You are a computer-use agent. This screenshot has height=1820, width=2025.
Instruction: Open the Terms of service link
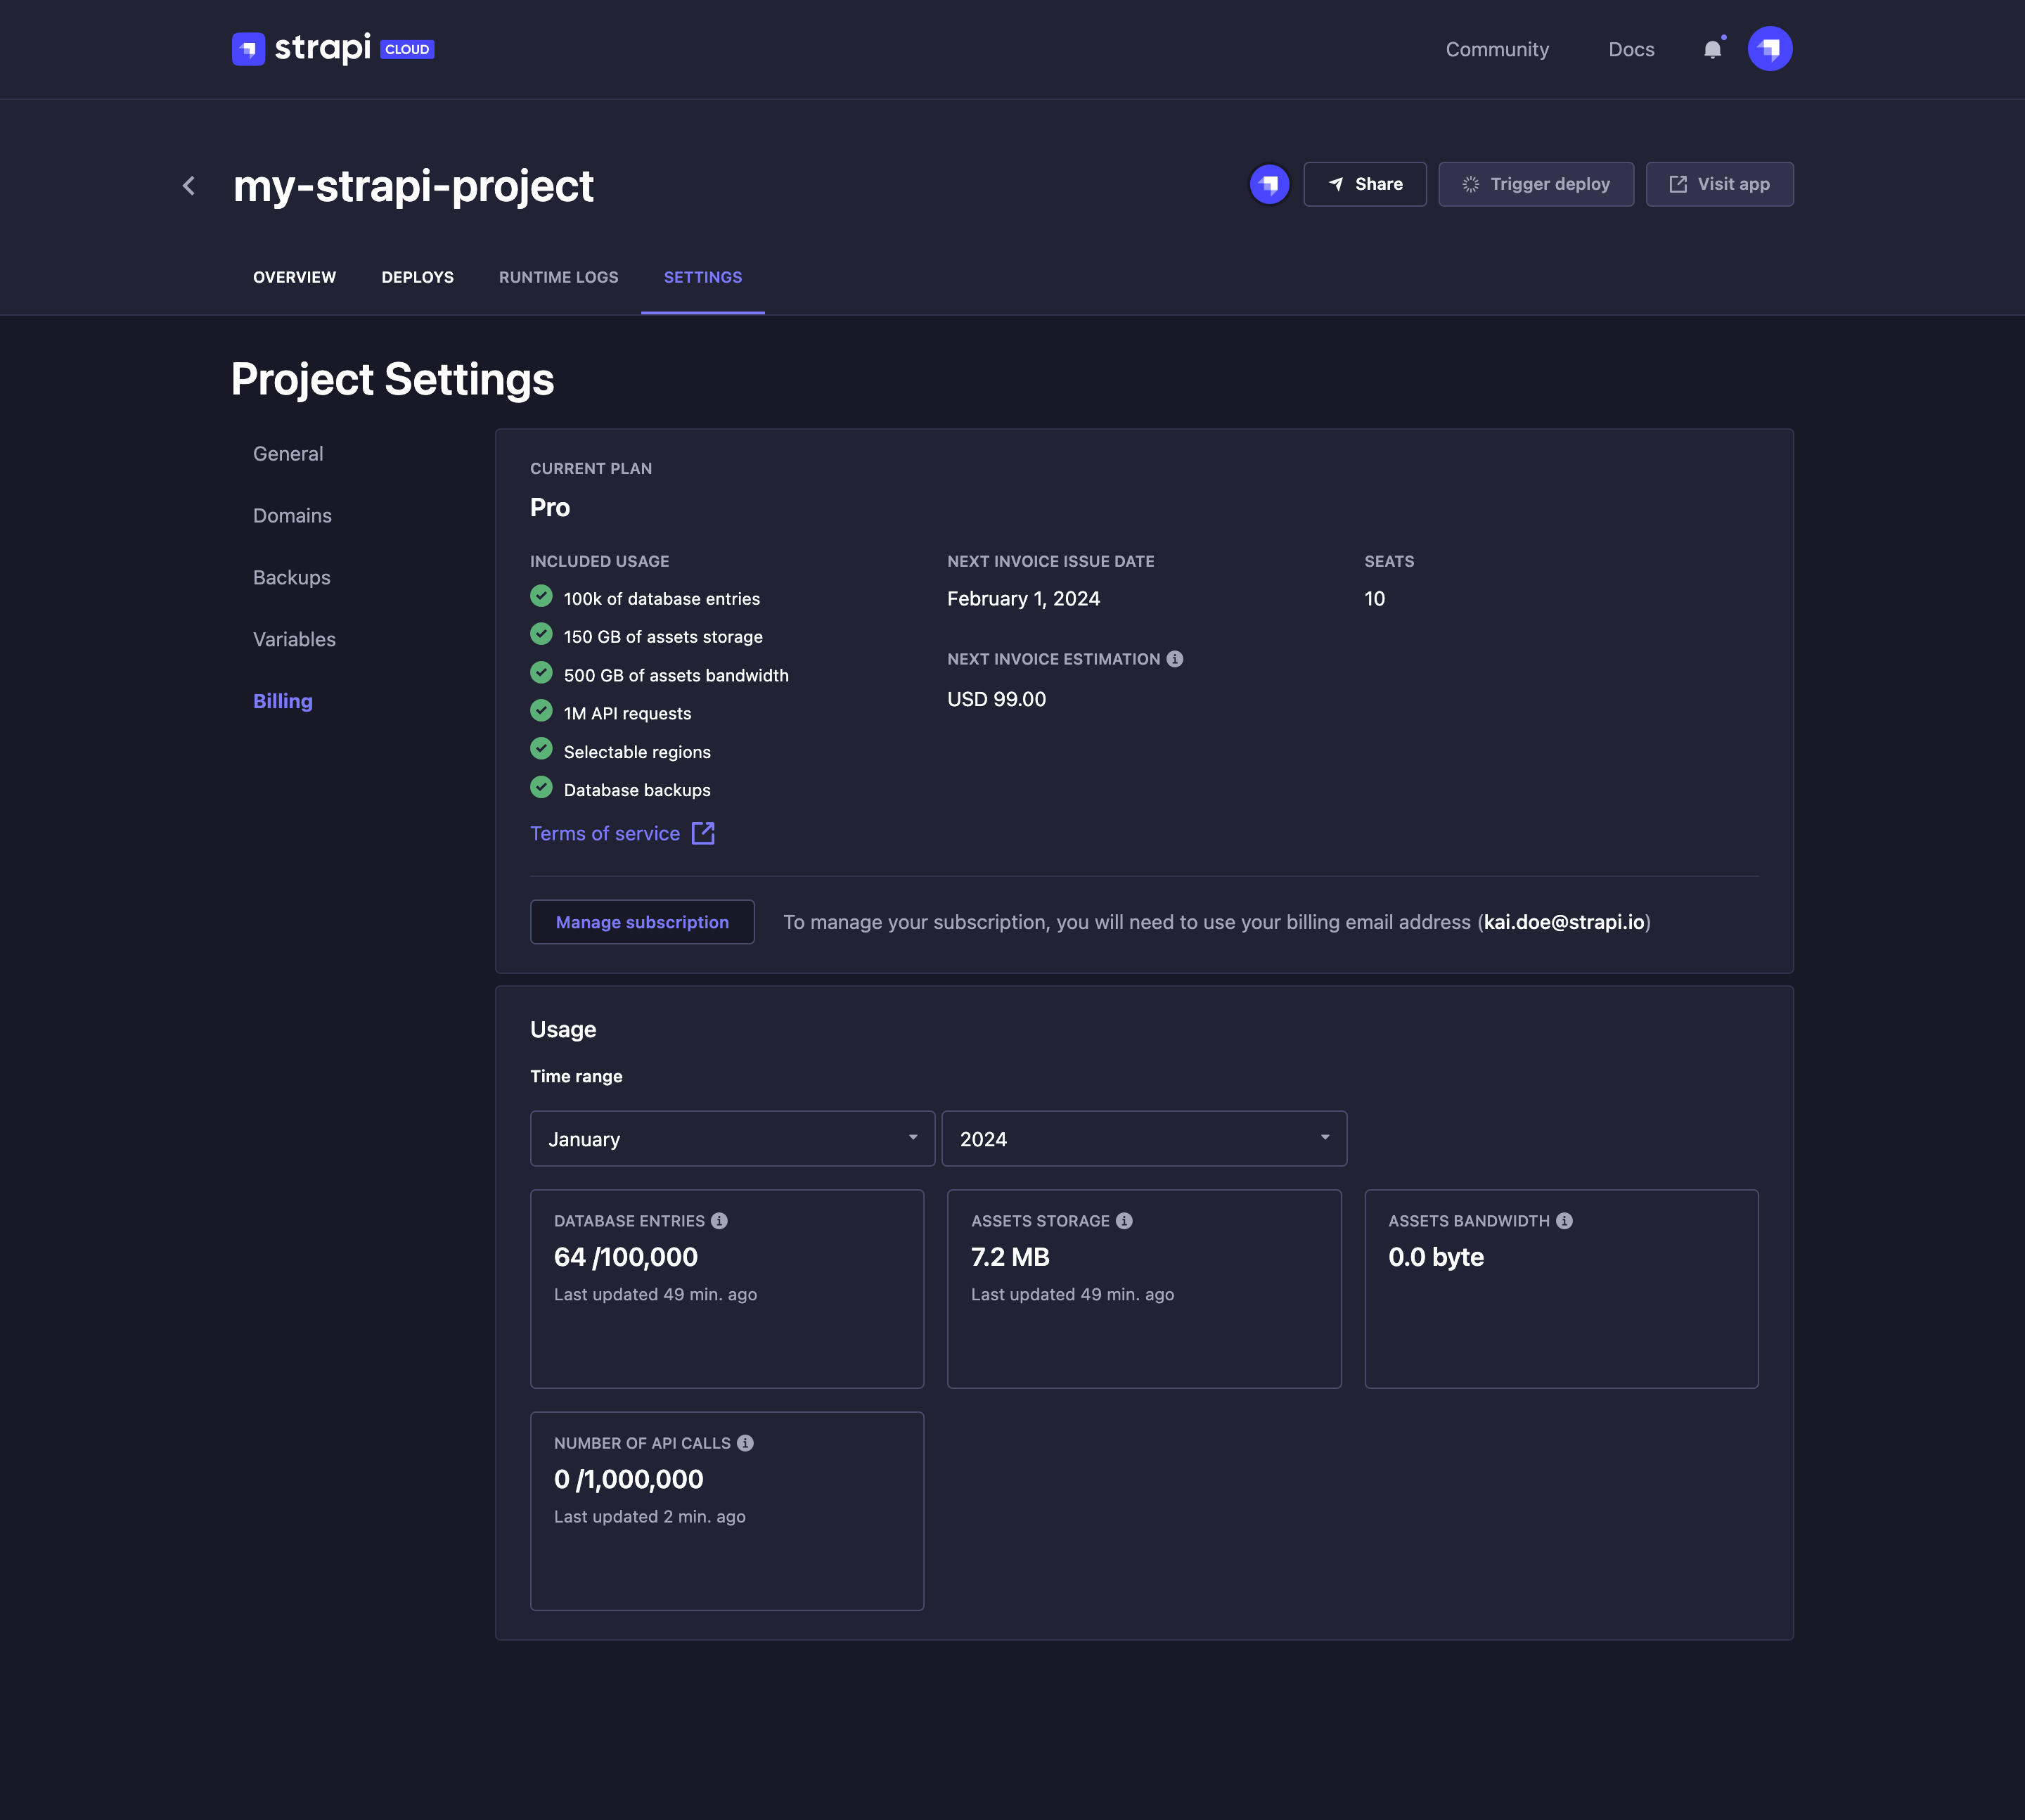[x=604, y=833]
